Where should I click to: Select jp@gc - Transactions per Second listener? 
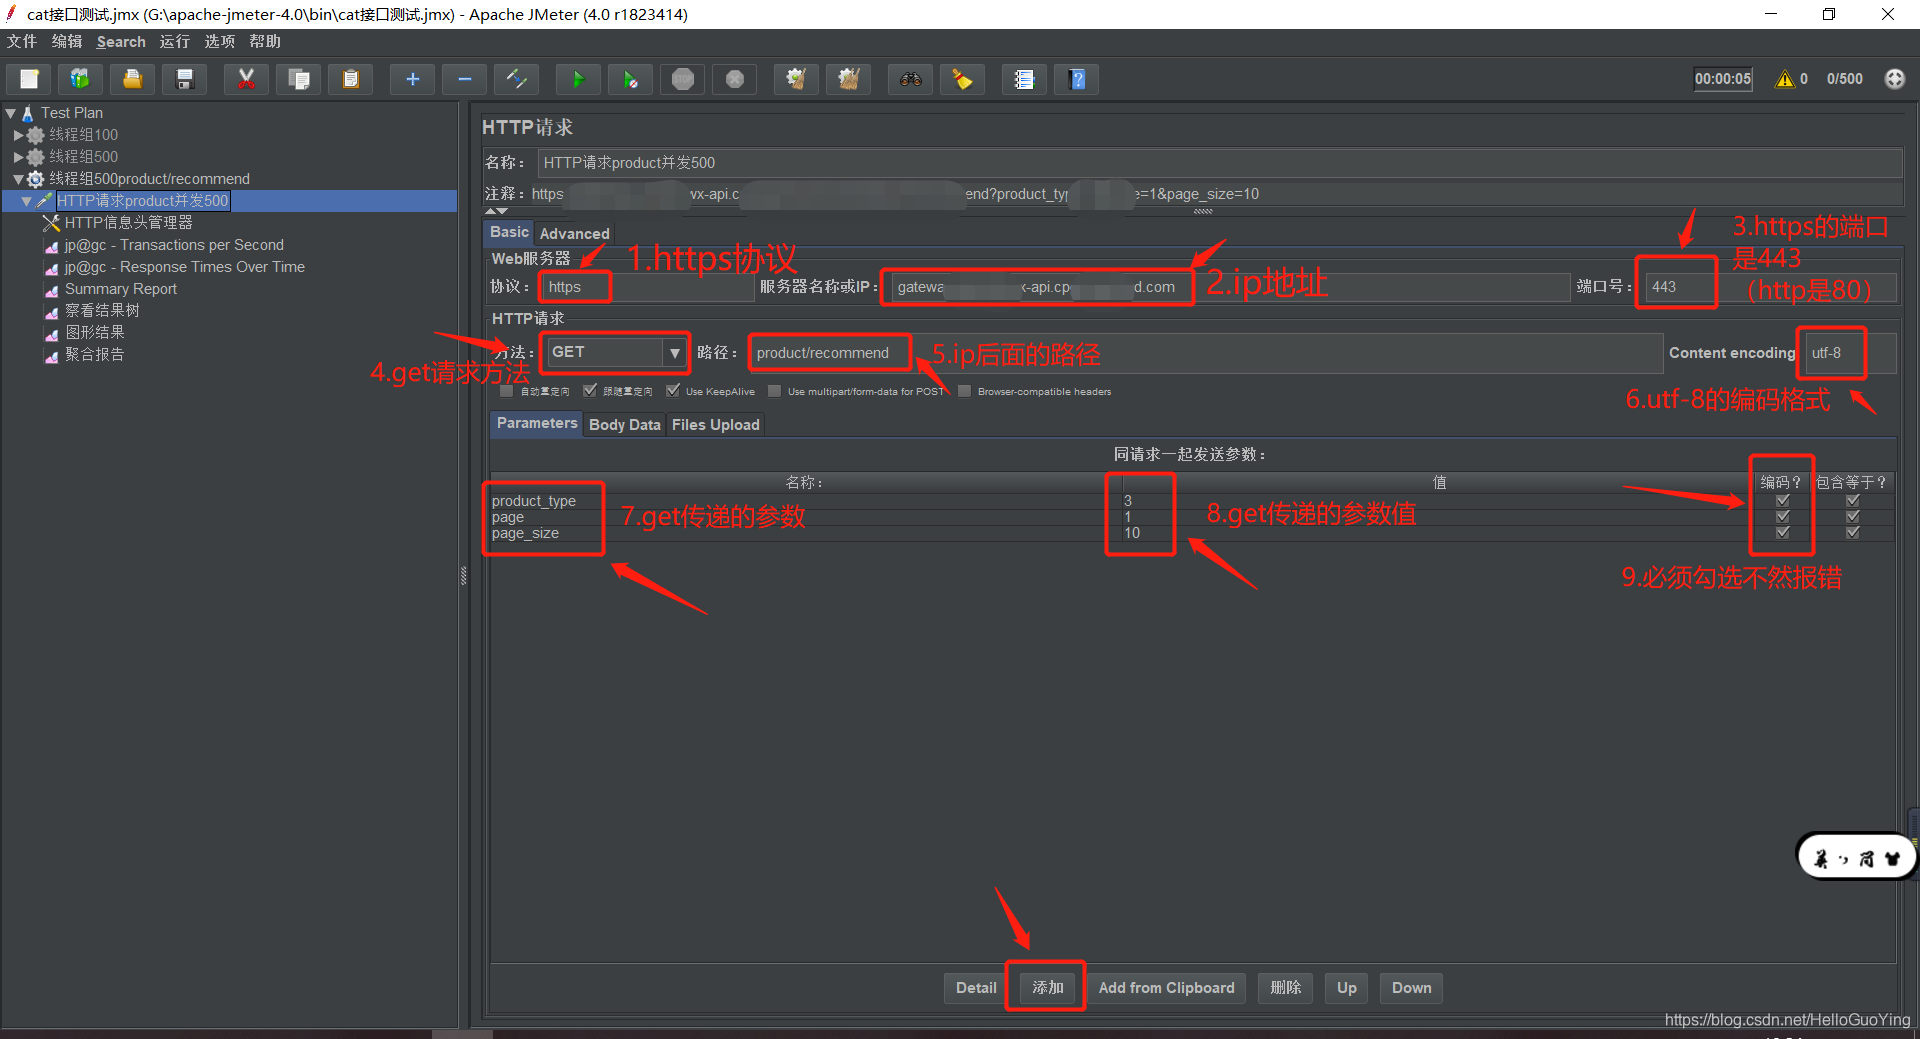(x=174, y=245)
